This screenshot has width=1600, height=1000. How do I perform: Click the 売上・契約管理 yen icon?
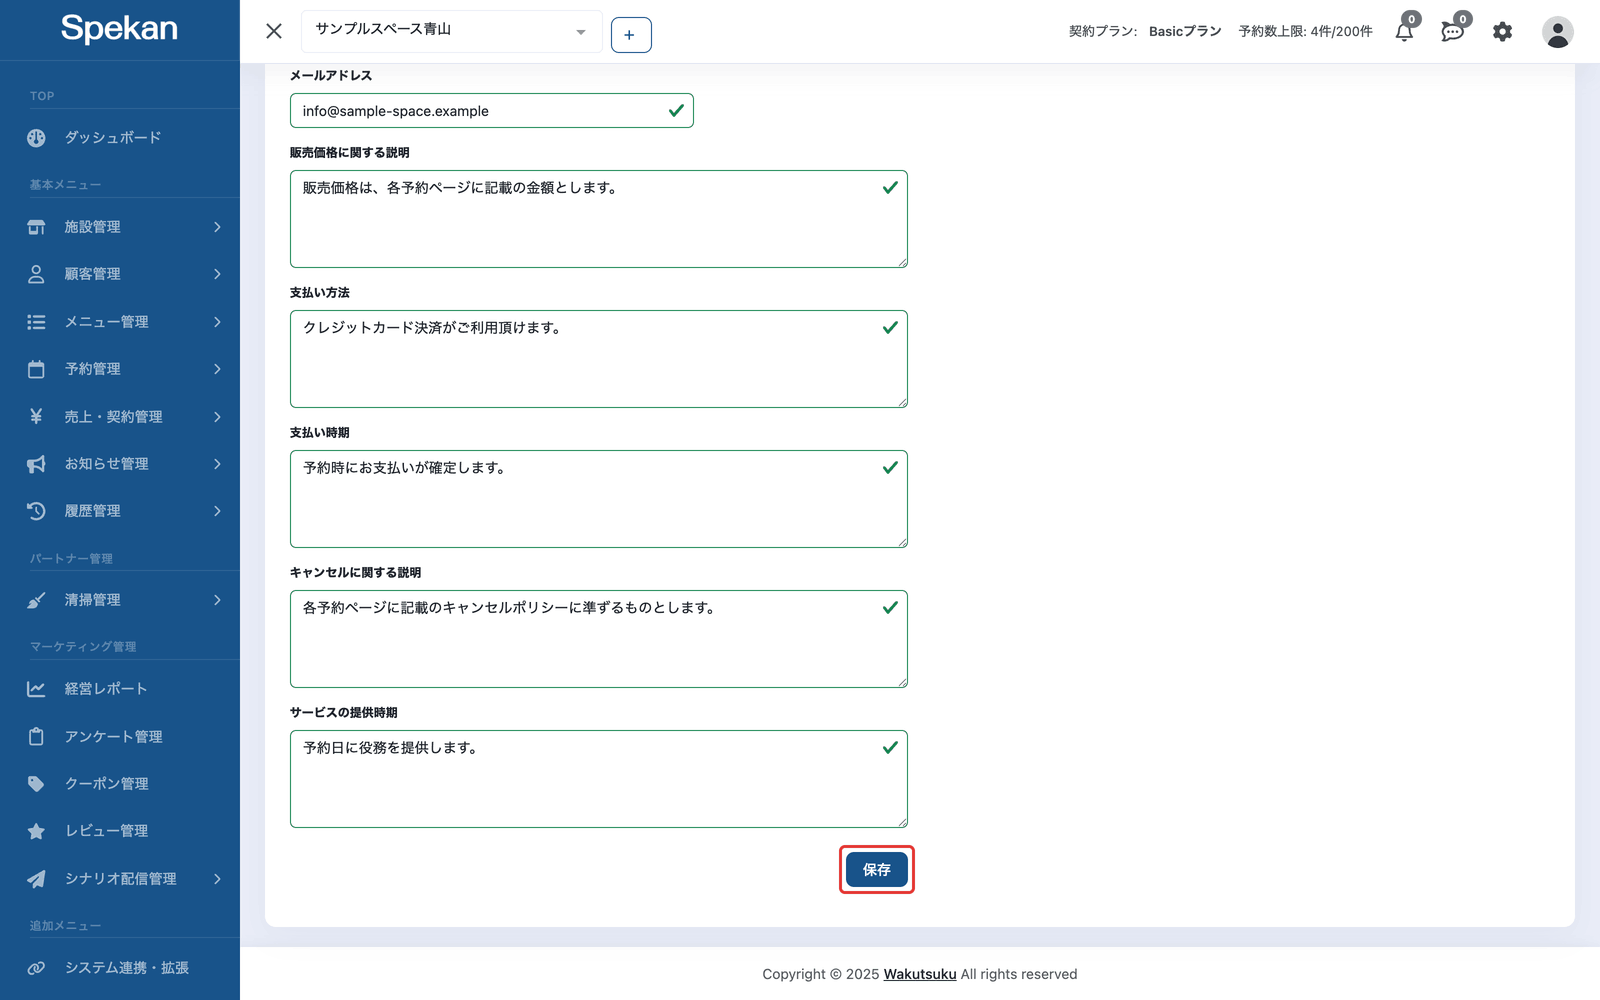[36, 416]
